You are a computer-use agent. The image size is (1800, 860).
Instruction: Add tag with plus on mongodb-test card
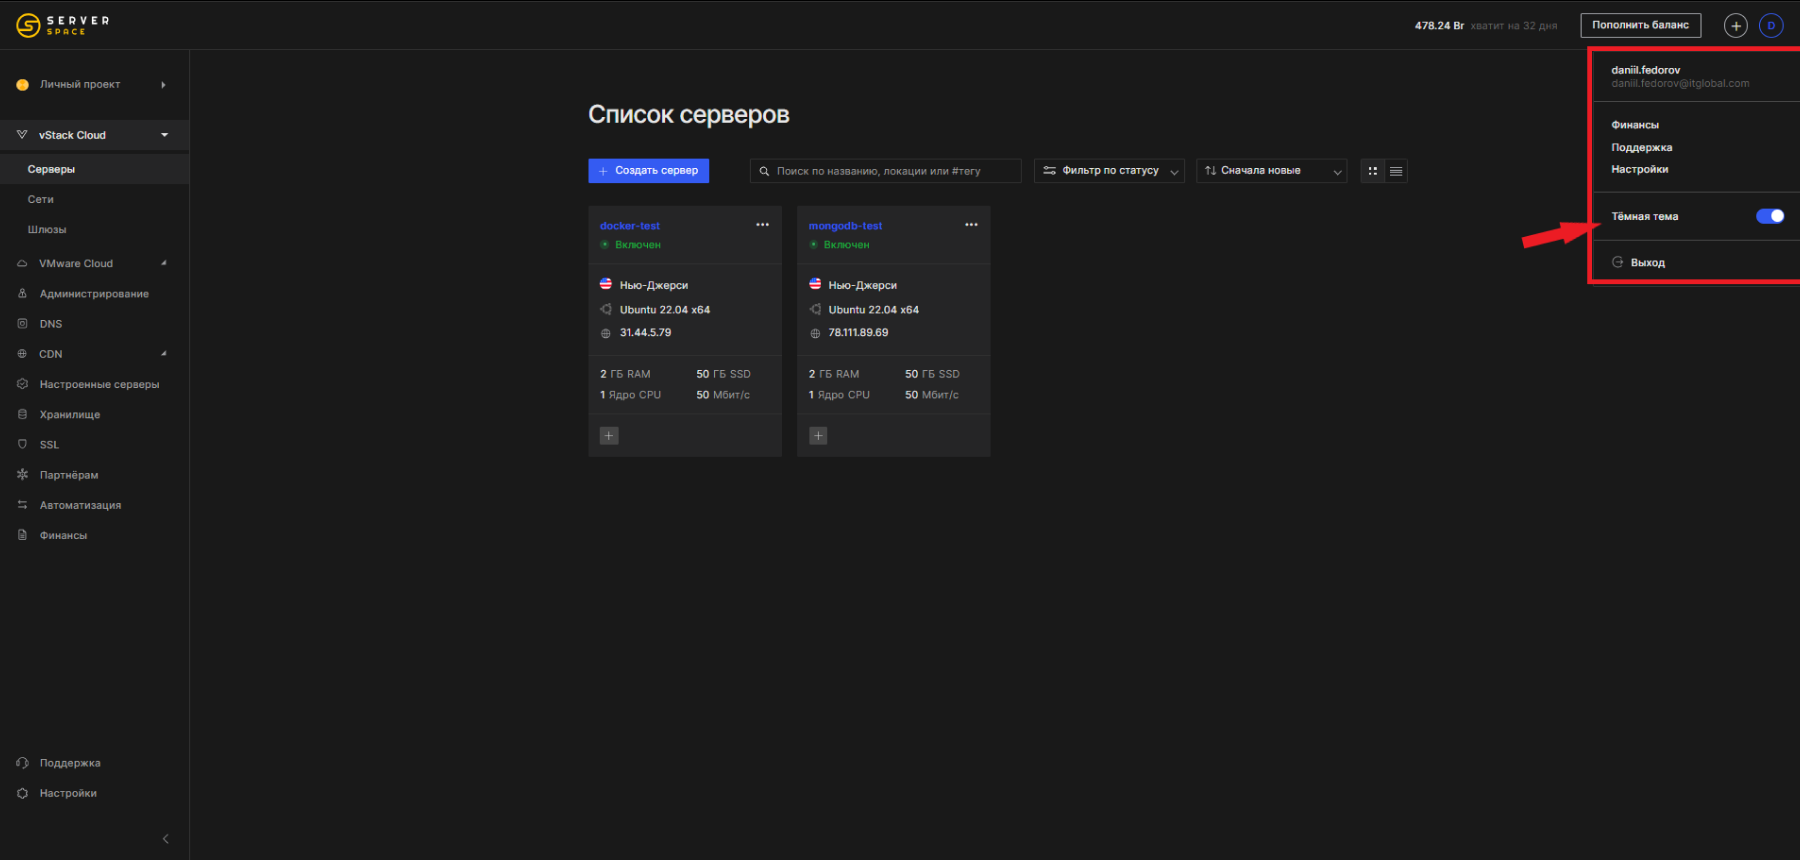[818, 436]
